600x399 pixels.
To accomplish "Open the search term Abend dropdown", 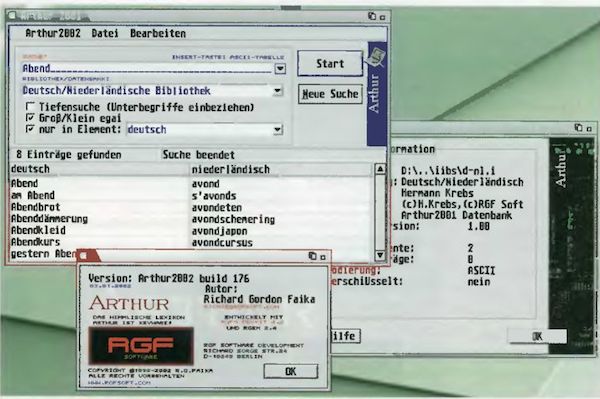I will [x=280, y=68].
